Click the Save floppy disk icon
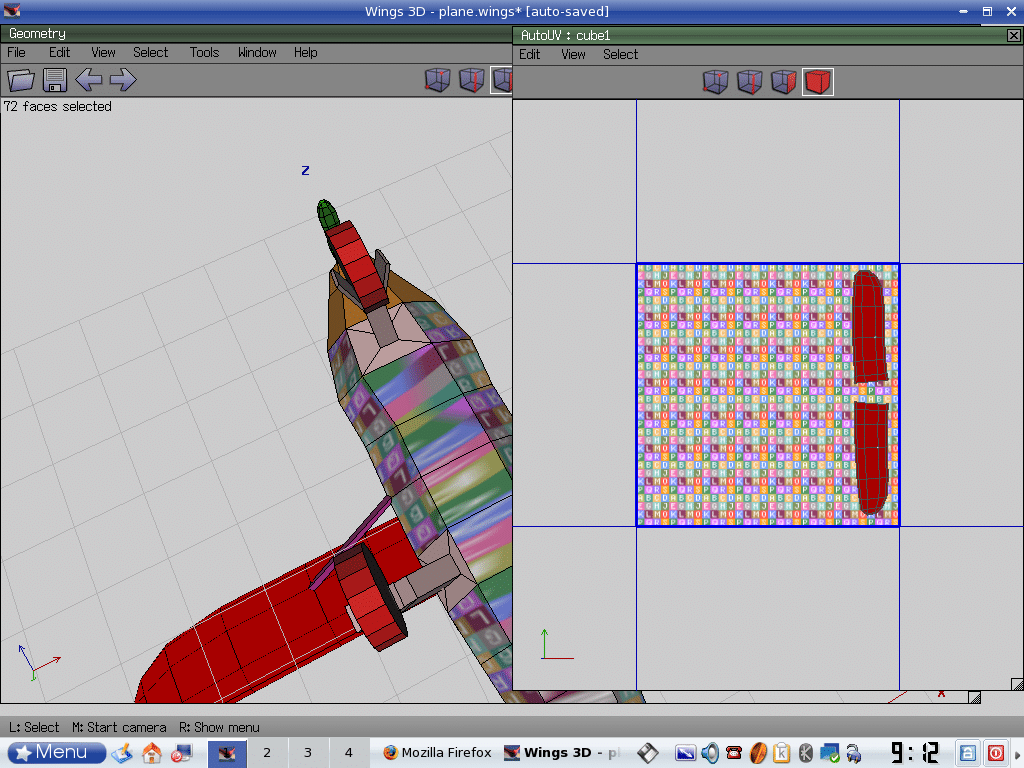This screenshot has height=768, width=1024. click(x=54, y=80)
